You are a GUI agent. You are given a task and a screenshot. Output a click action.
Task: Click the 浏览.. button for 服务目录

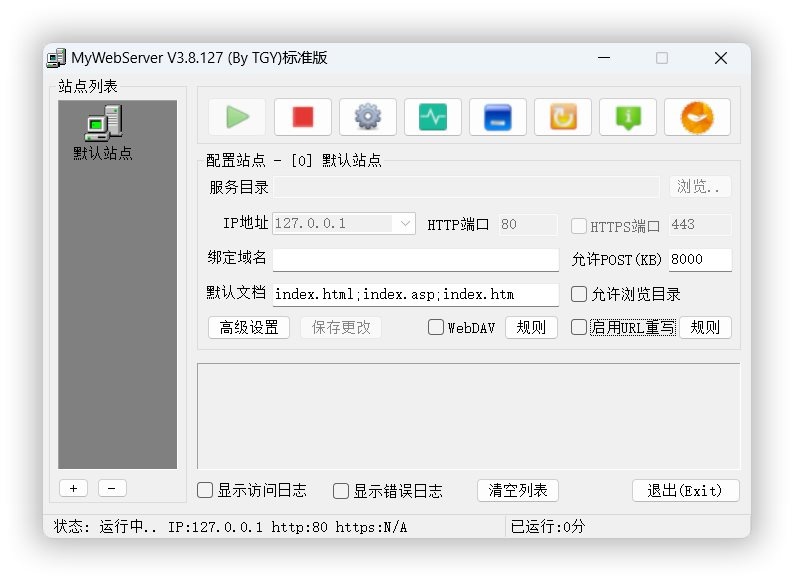click(x=700, y=187)
